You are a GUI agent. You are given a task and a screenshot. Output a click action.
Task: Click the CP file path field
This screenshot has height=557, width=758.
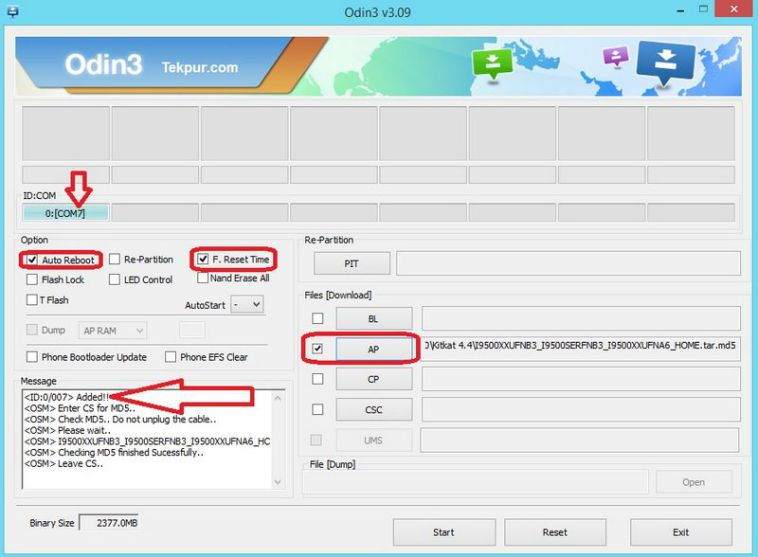pos(581,379)
